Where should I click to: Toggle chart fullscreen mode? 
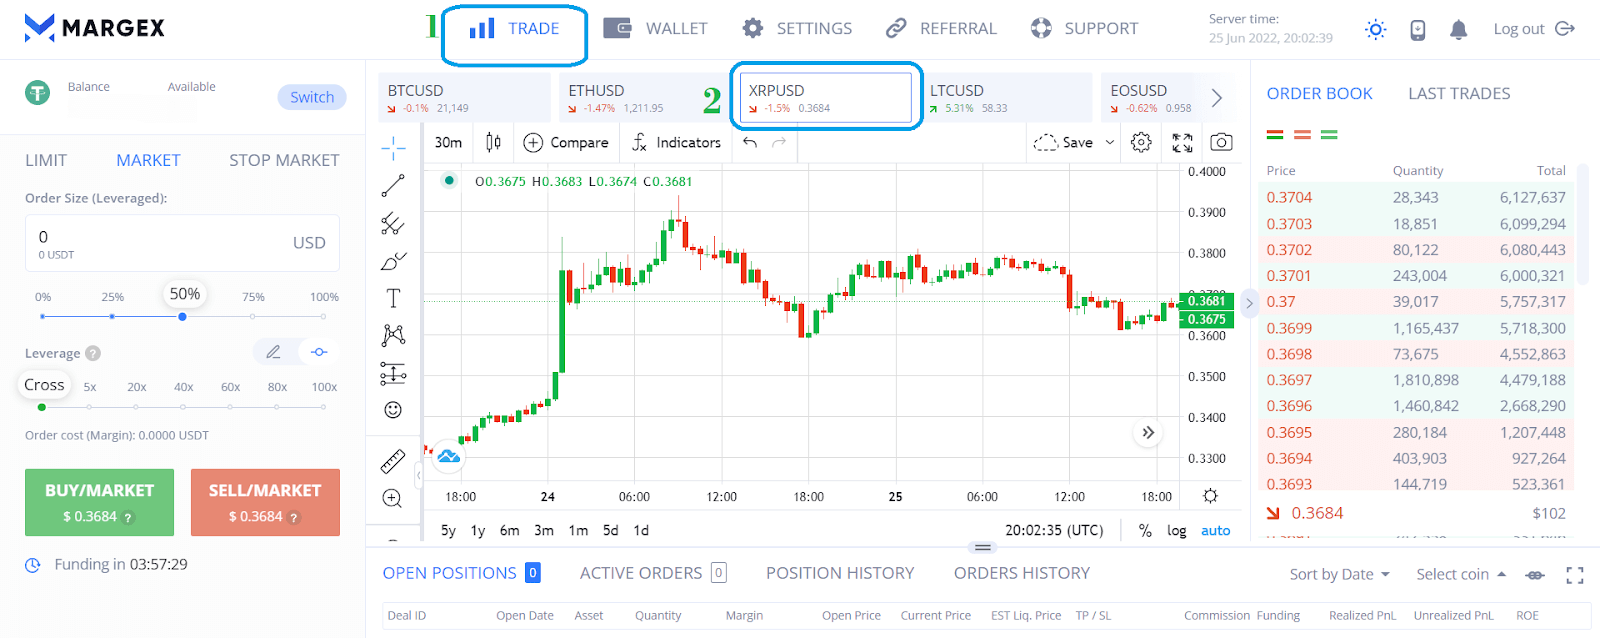pos(1182,142)
